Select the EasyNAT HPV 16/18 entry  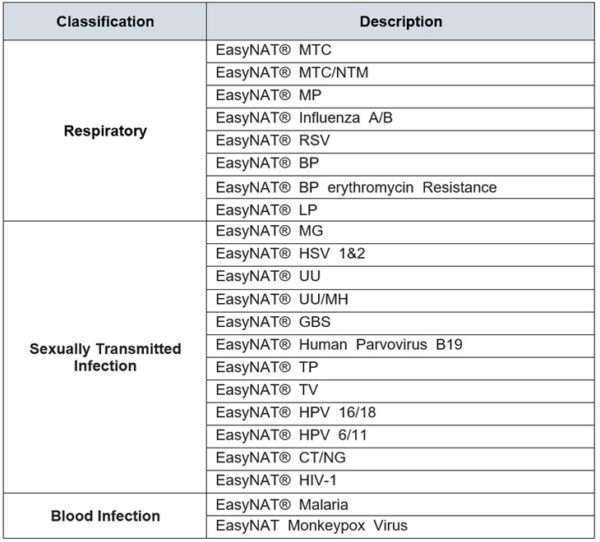tap(282, 412)
